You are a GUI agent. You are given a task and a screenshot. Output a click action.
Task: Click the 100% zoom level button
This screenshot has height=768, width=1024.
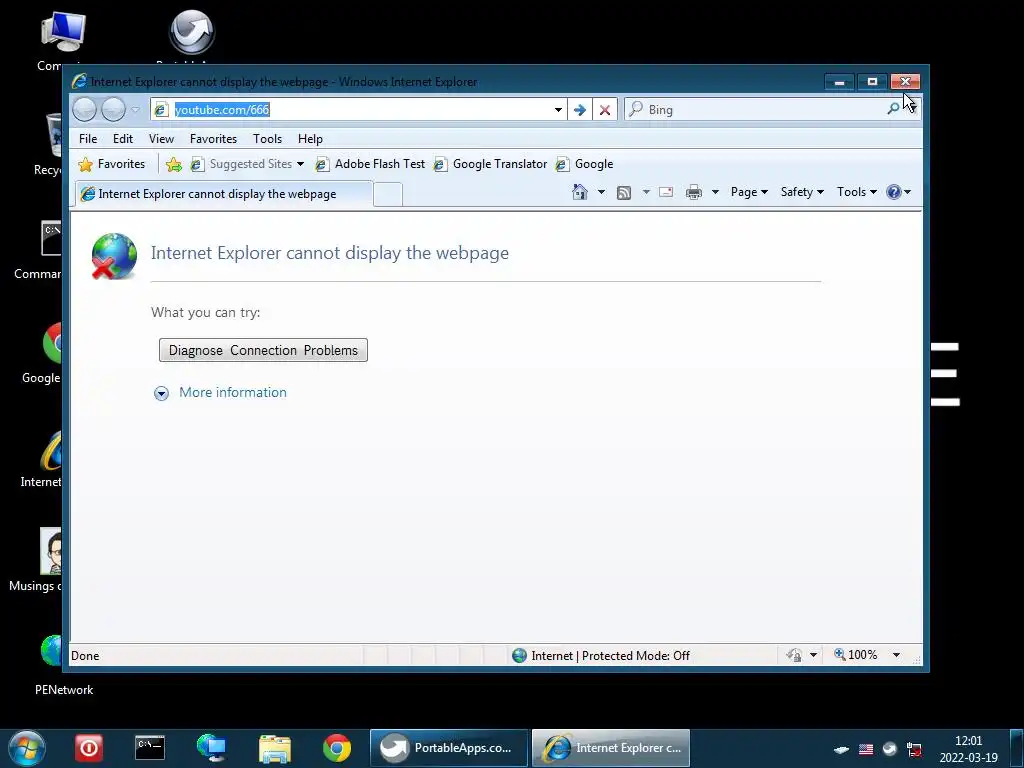[856, 655]
